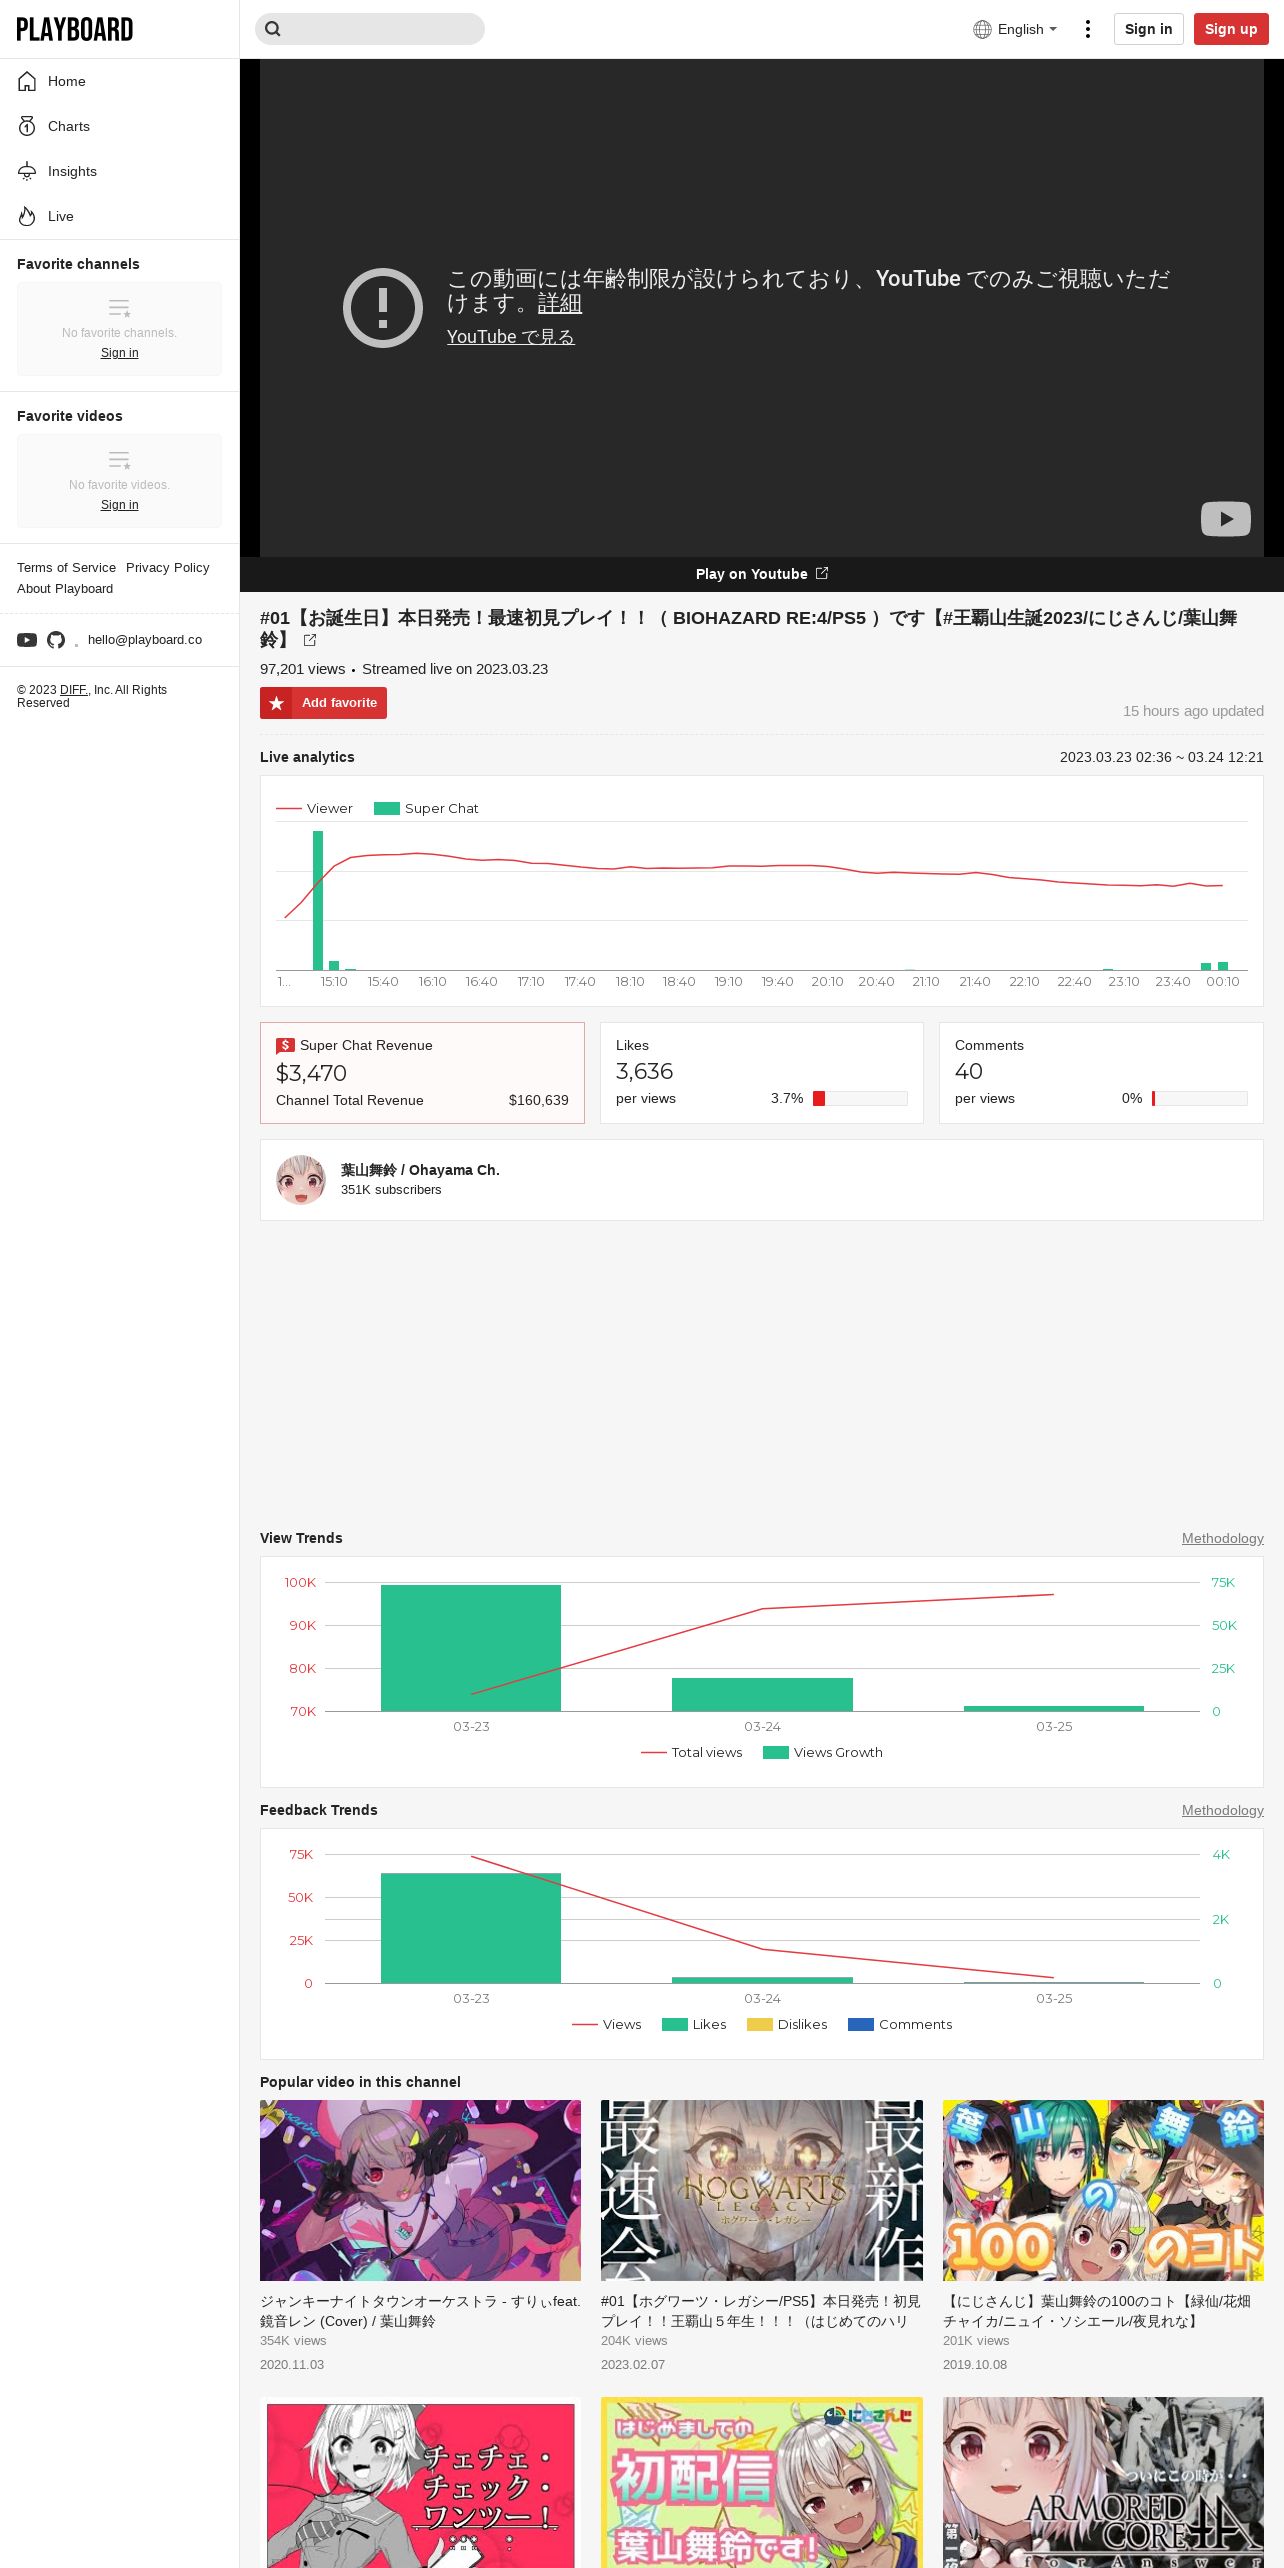This screenshot has height=2568, width=1284.
Task: Click the search magnifier icon
Action: (x=273, y=29)
